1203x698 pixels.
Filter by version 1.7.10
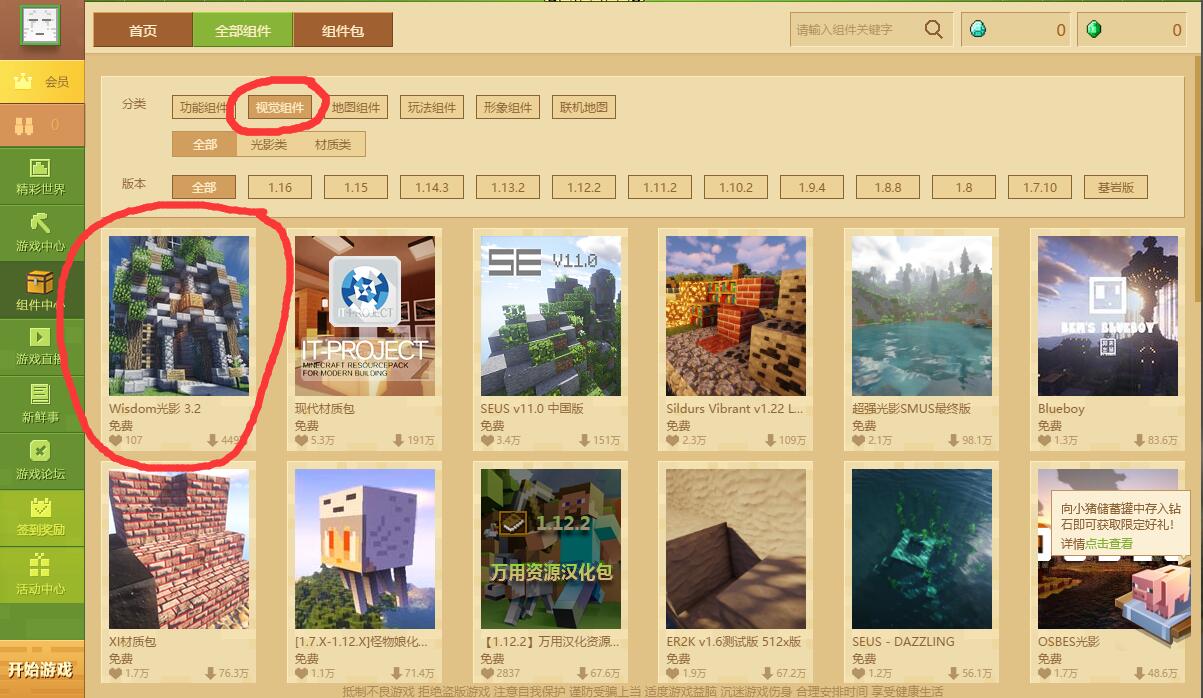tap(1040, 187)
